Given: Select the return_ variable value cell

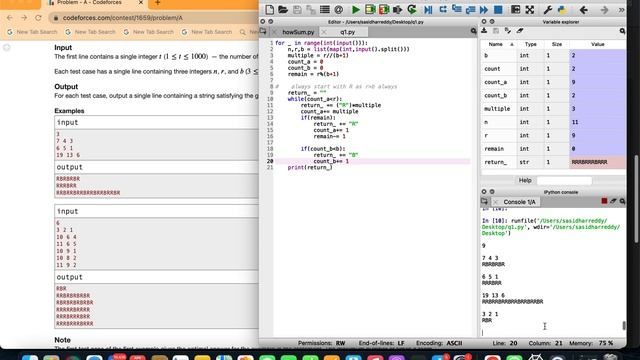Looking at the screenshot, I should coord(598,162).
